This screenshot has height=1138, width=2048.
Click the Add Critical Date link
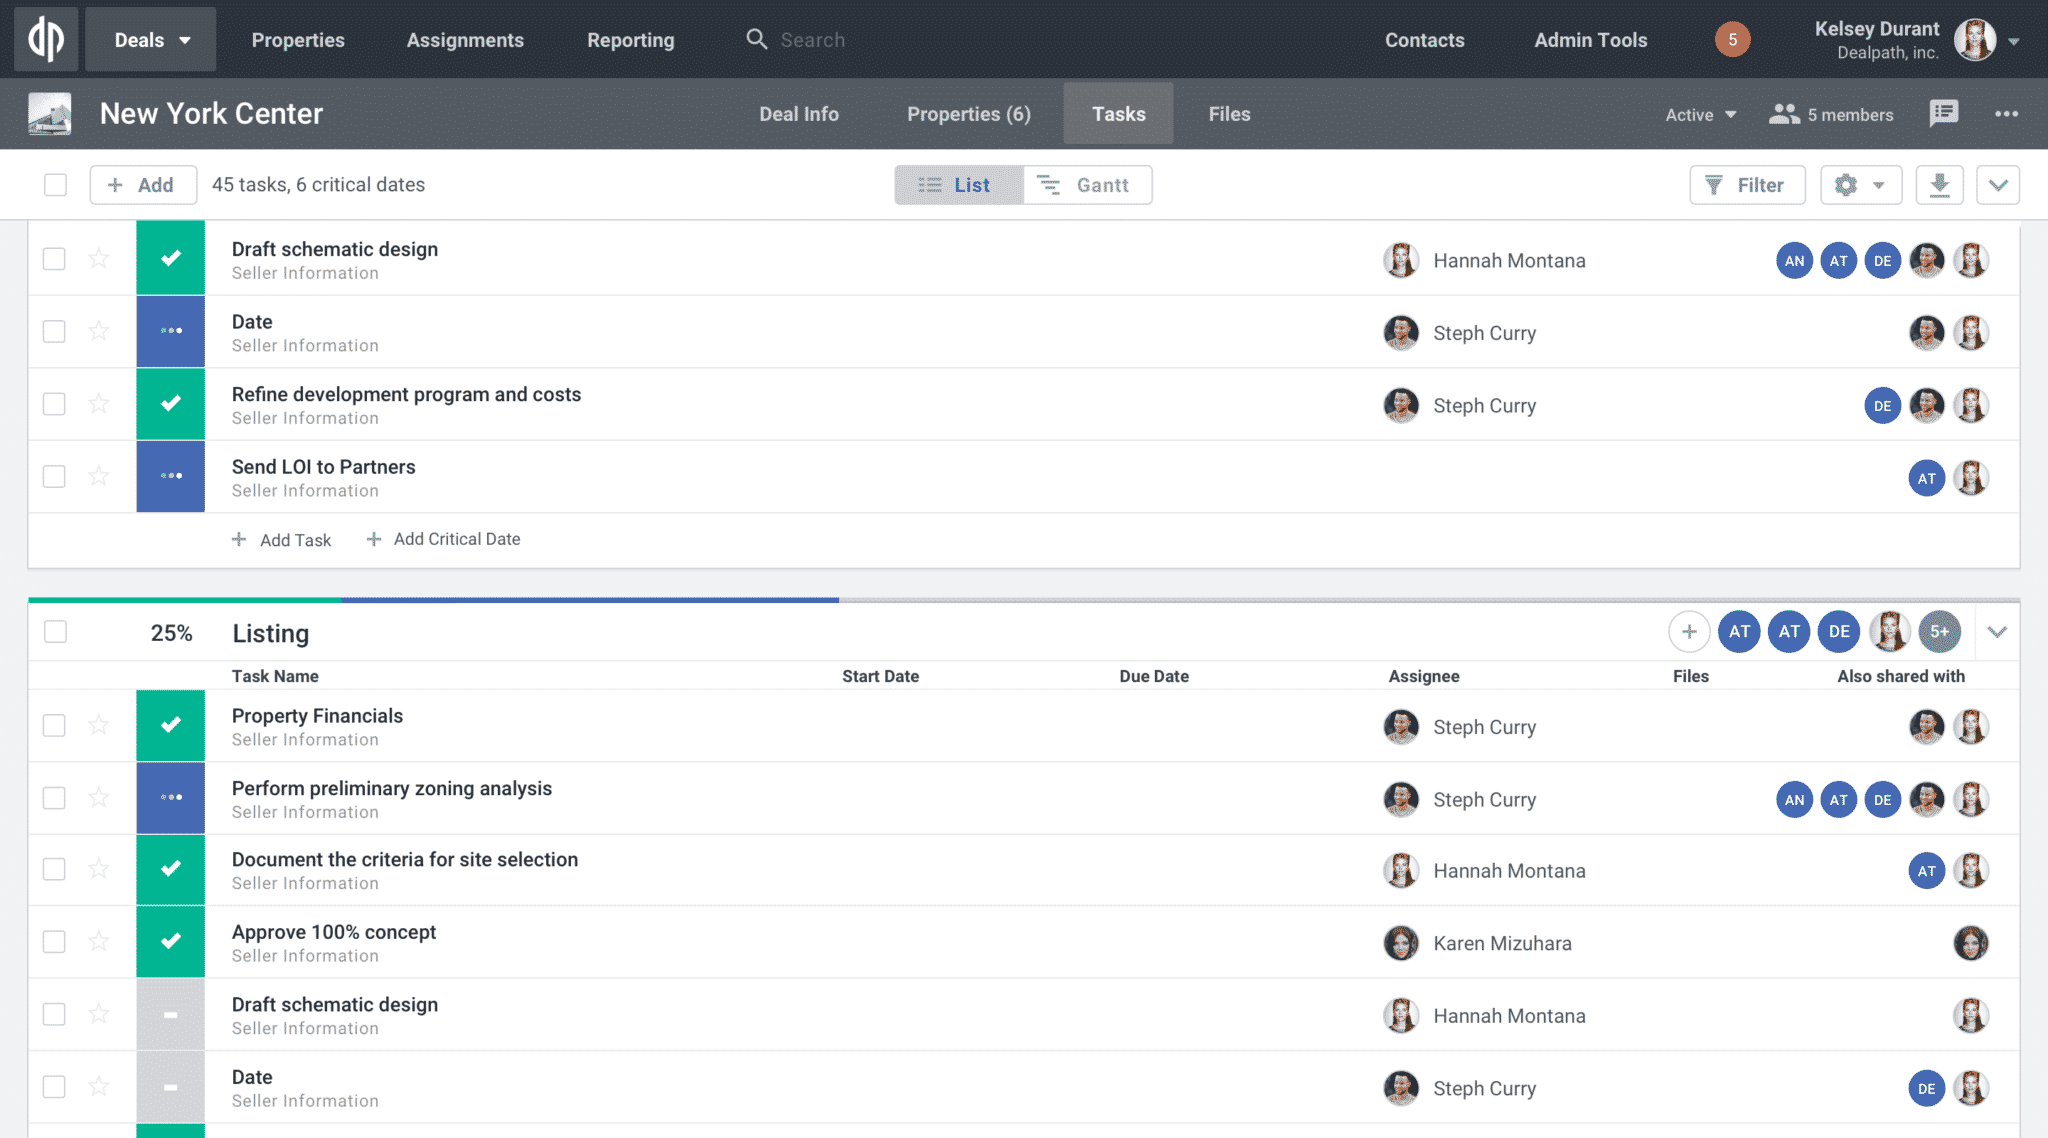443,539
